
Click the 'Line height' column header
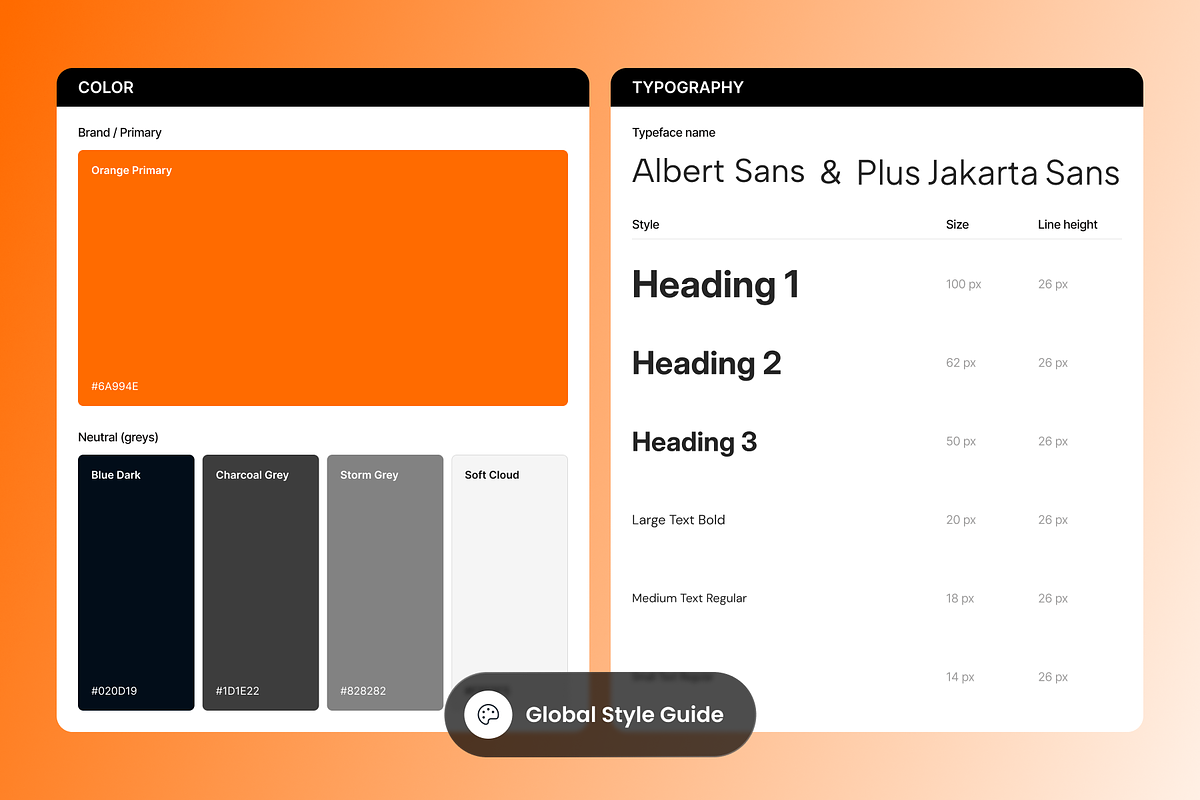click(x=1068, y=225)
